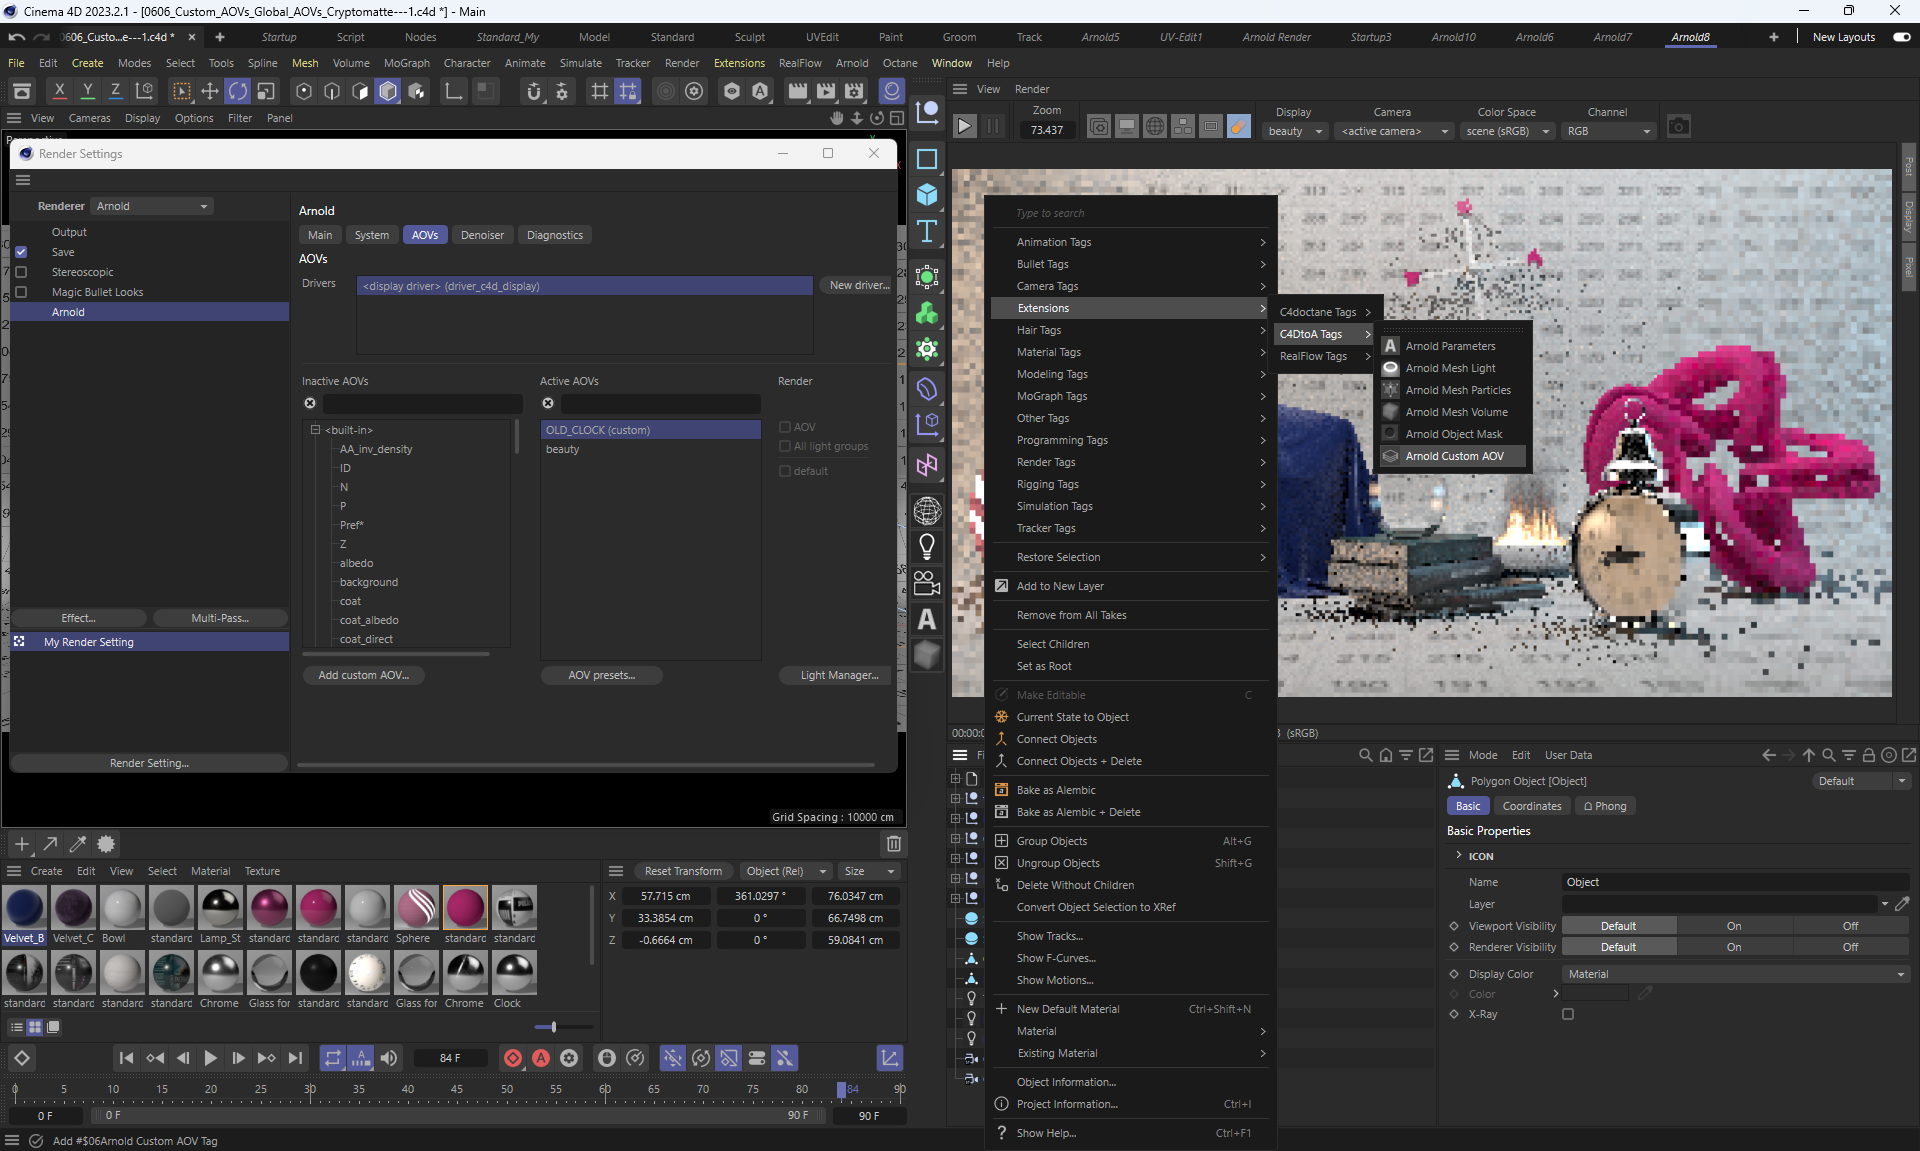
Task: Select the Velvet_B material thumbnail
Action: coord(24,908)
